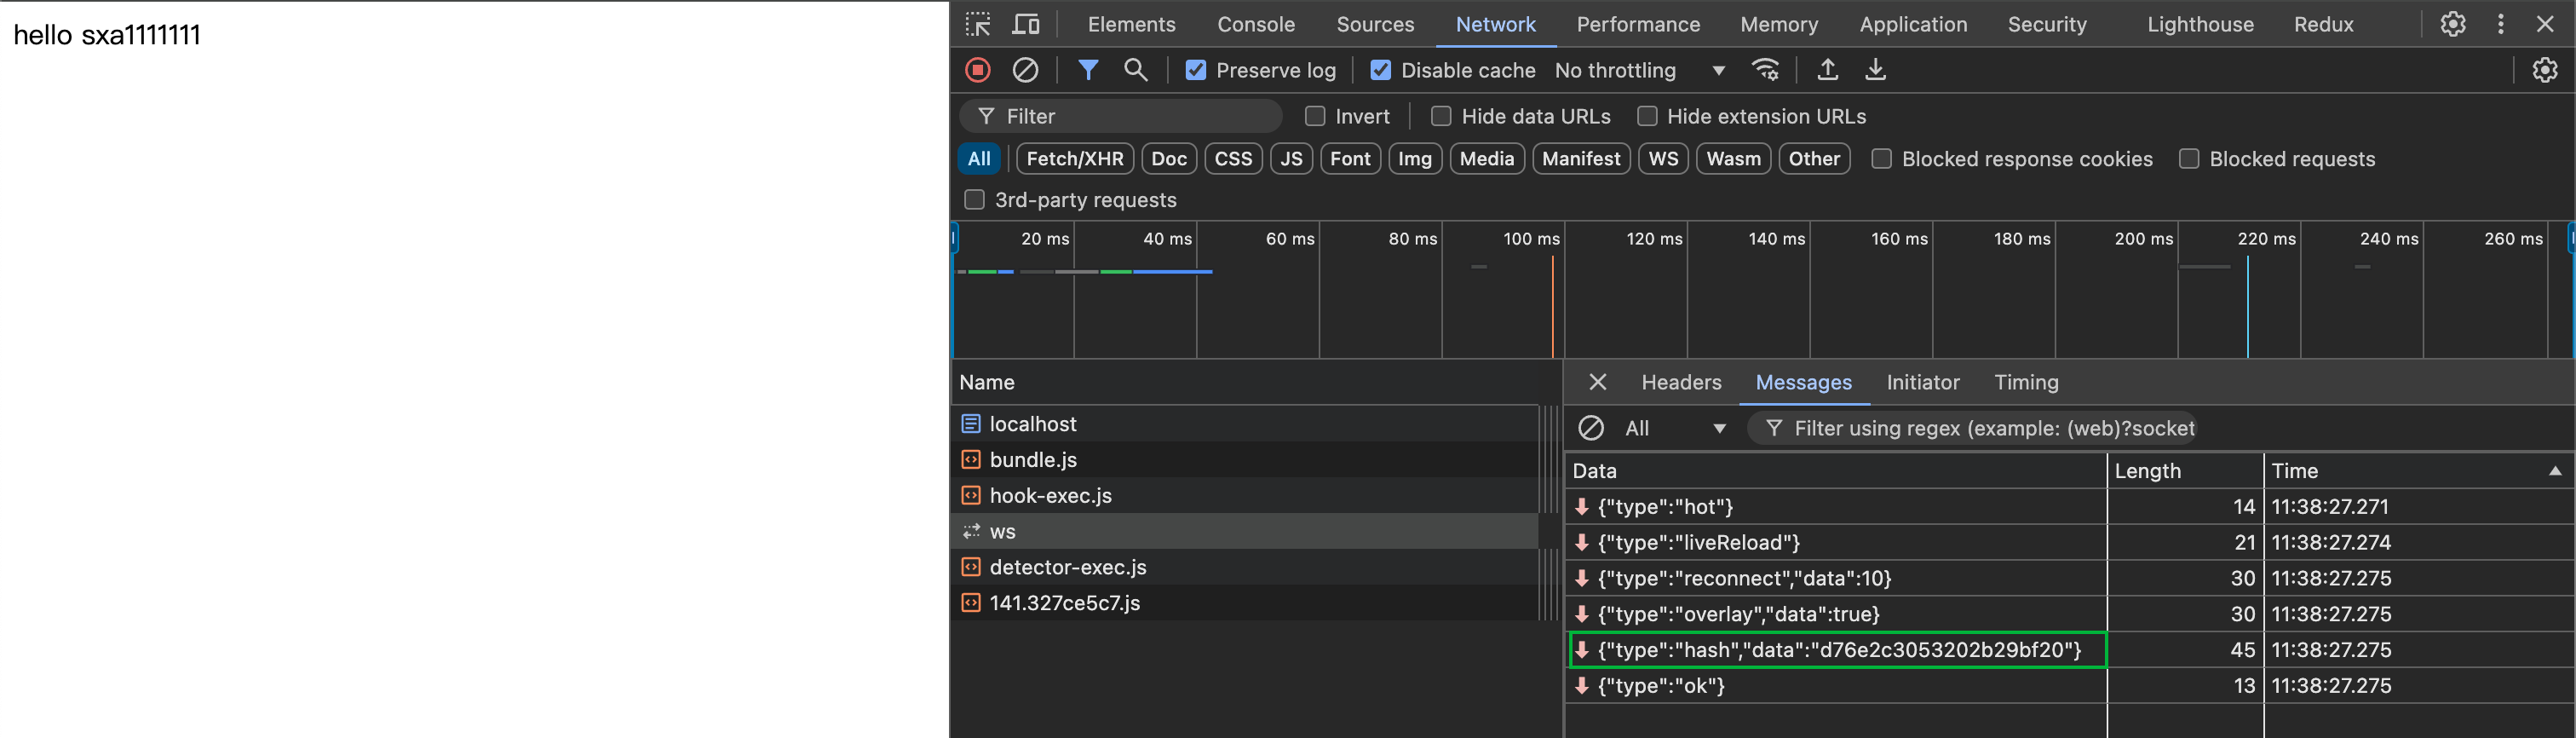
Task: Enable Hide extension URLs checkbox
Action: point(1647,116)
